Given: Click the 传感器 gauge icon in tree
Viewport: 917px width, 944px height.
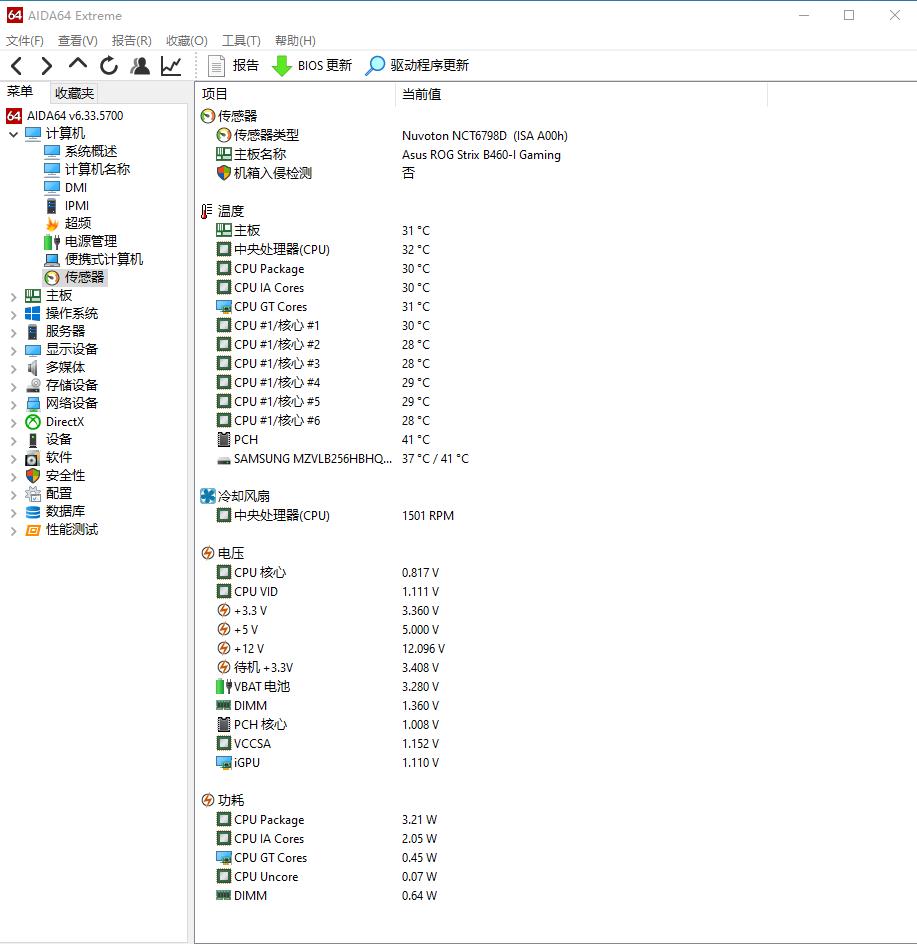Looking at the screenshot, I should coord(52,278).
